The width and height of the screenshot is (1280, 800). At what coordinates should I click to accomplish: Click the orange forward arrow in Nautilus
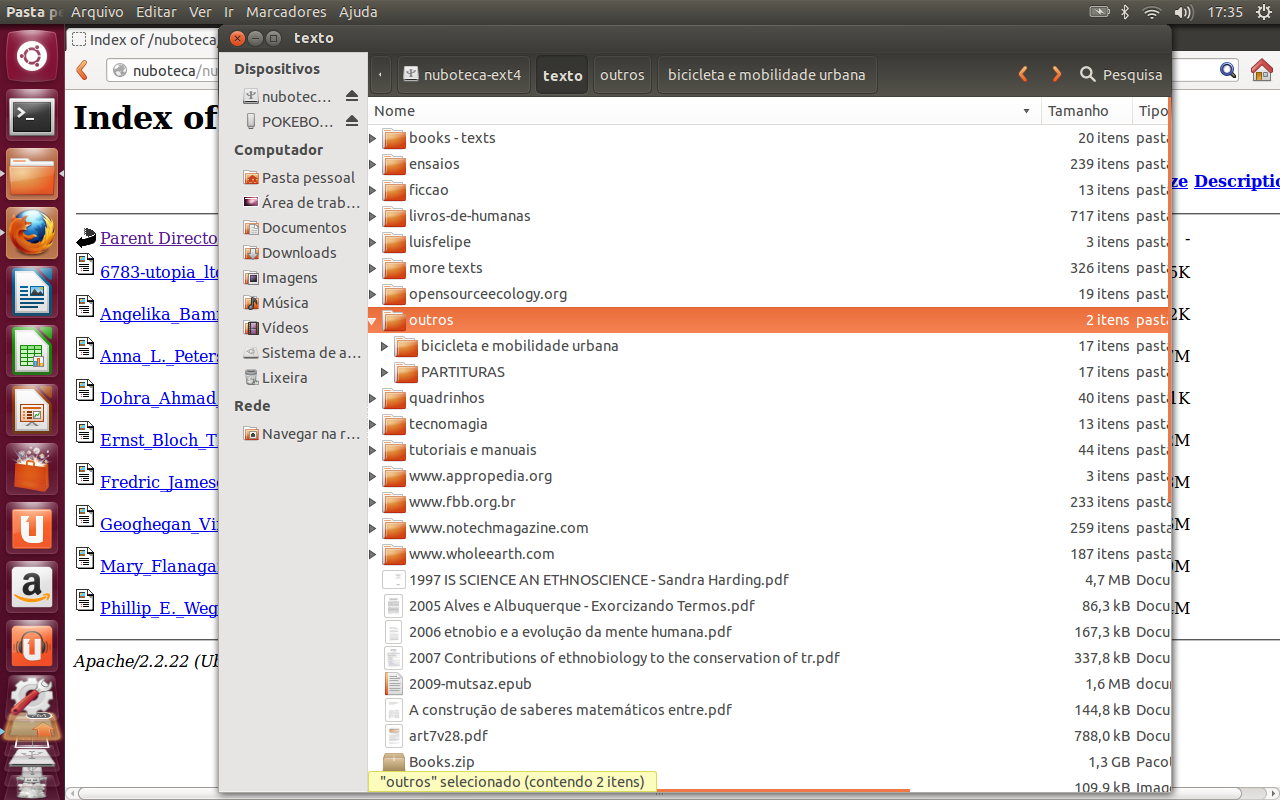tap(1056, 75)
